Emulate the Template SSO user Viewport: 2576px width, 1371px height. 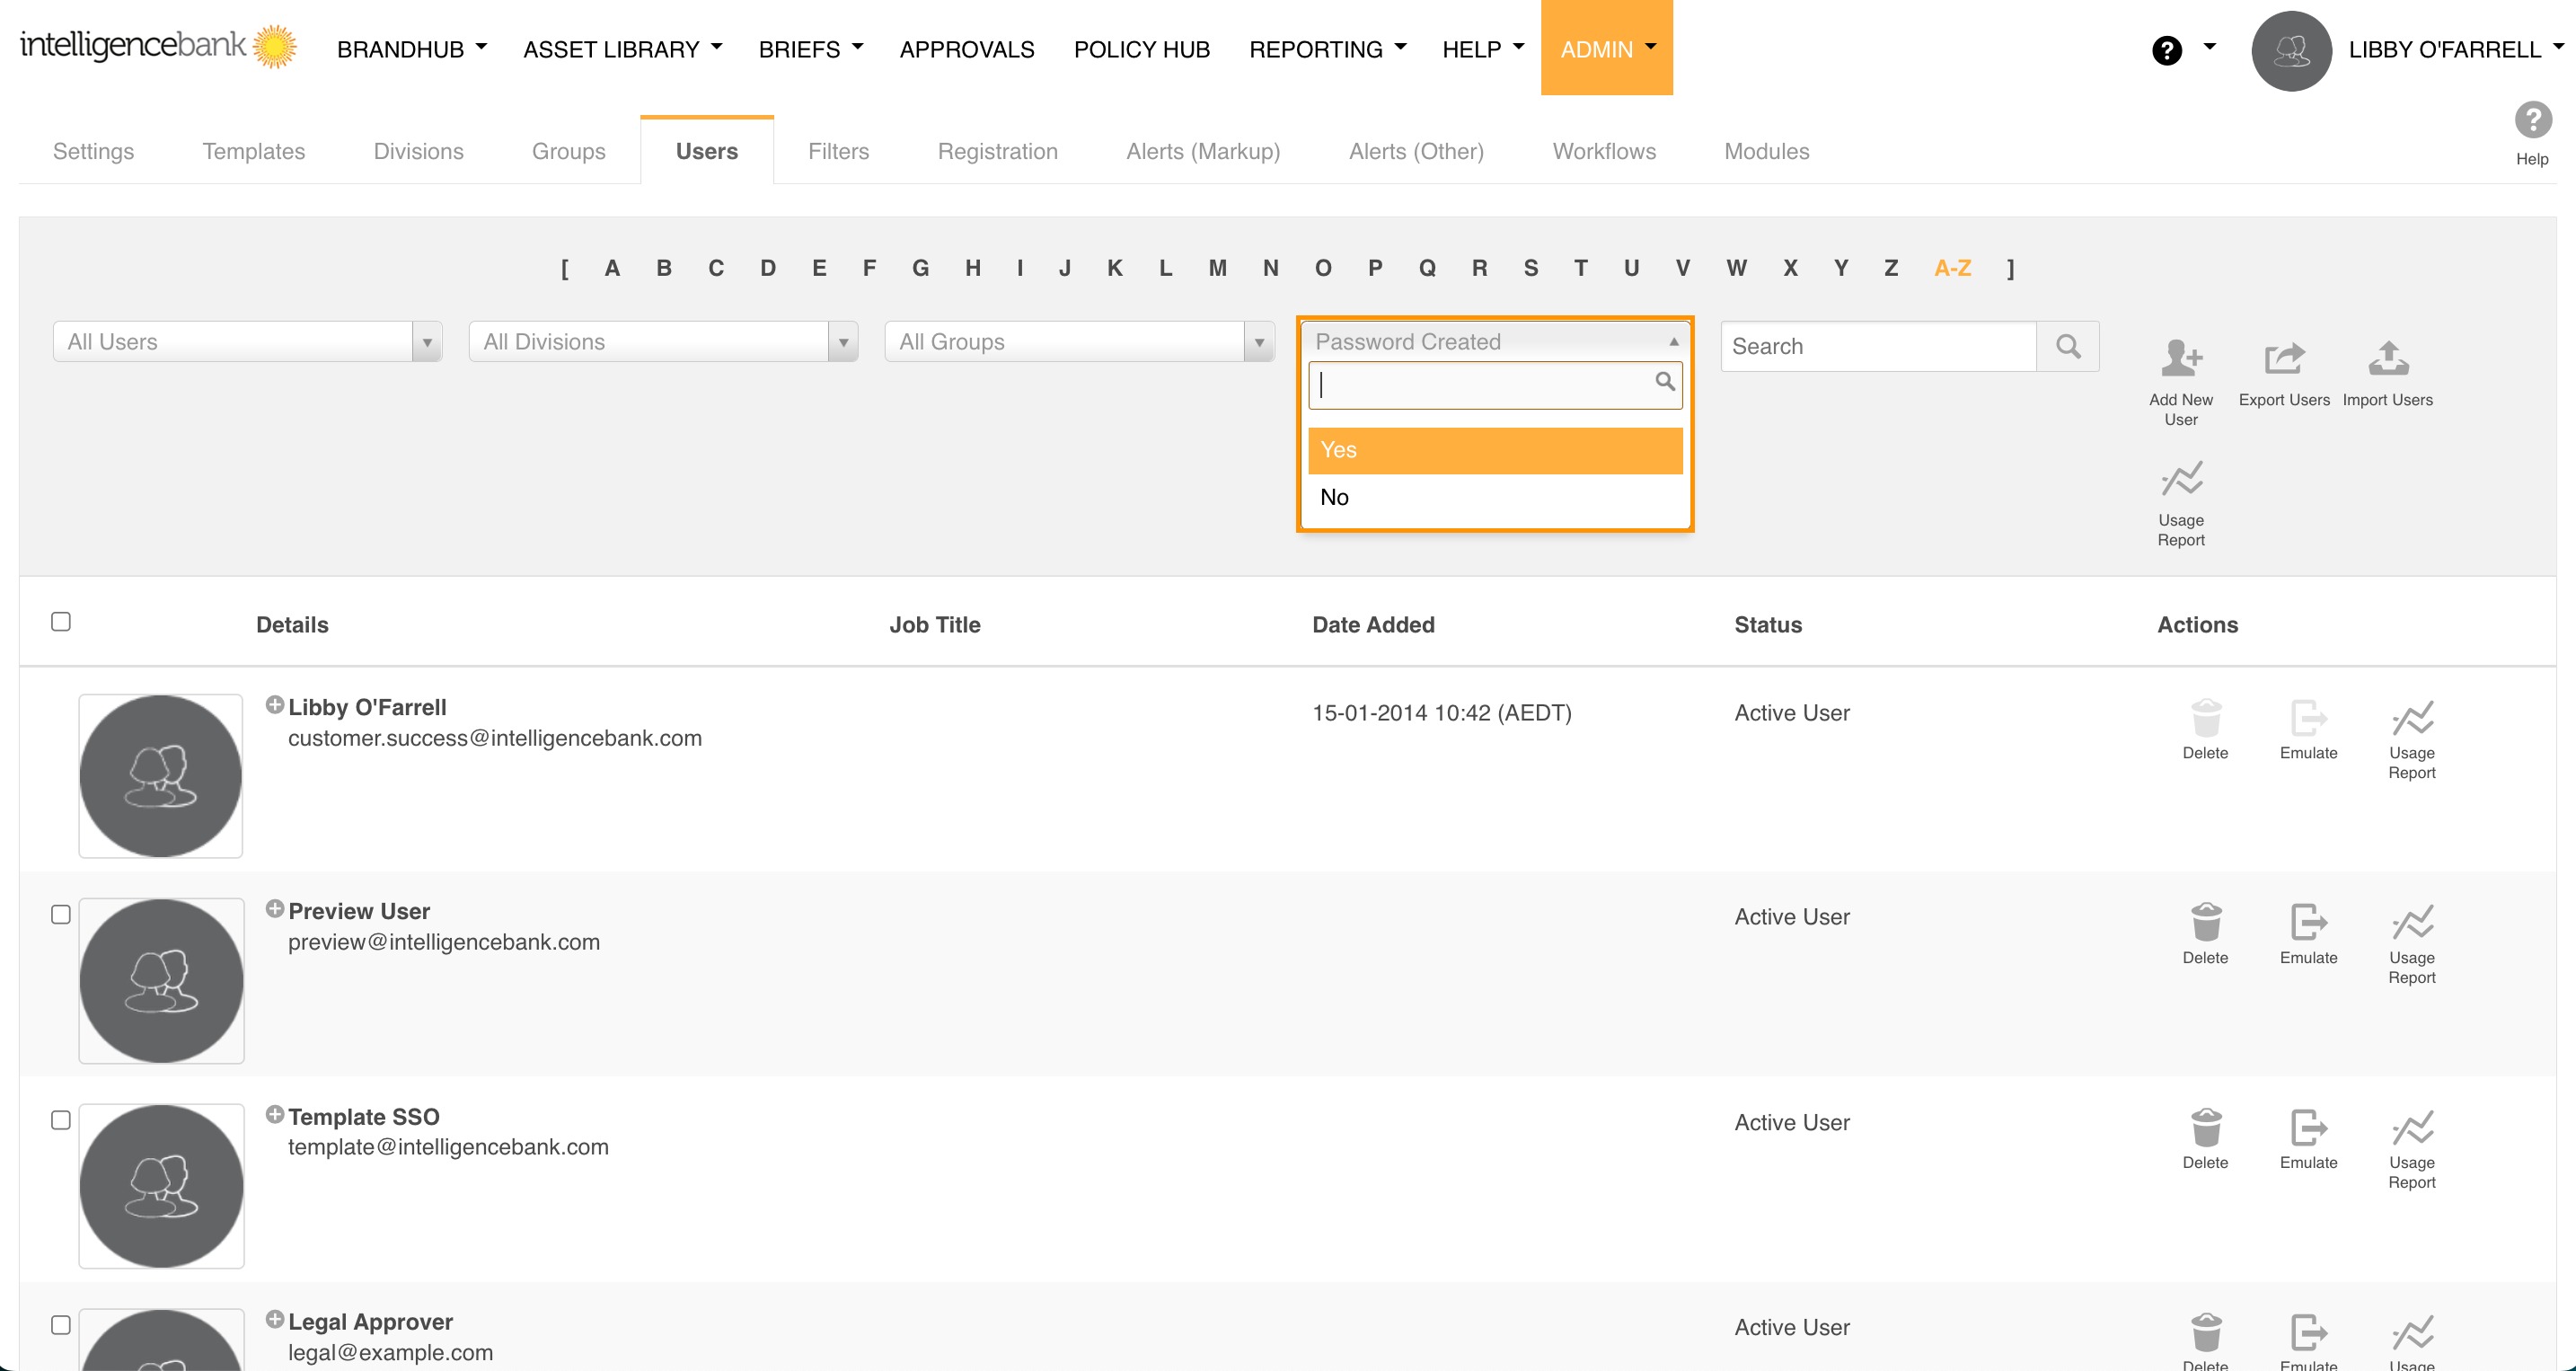2308,1130
